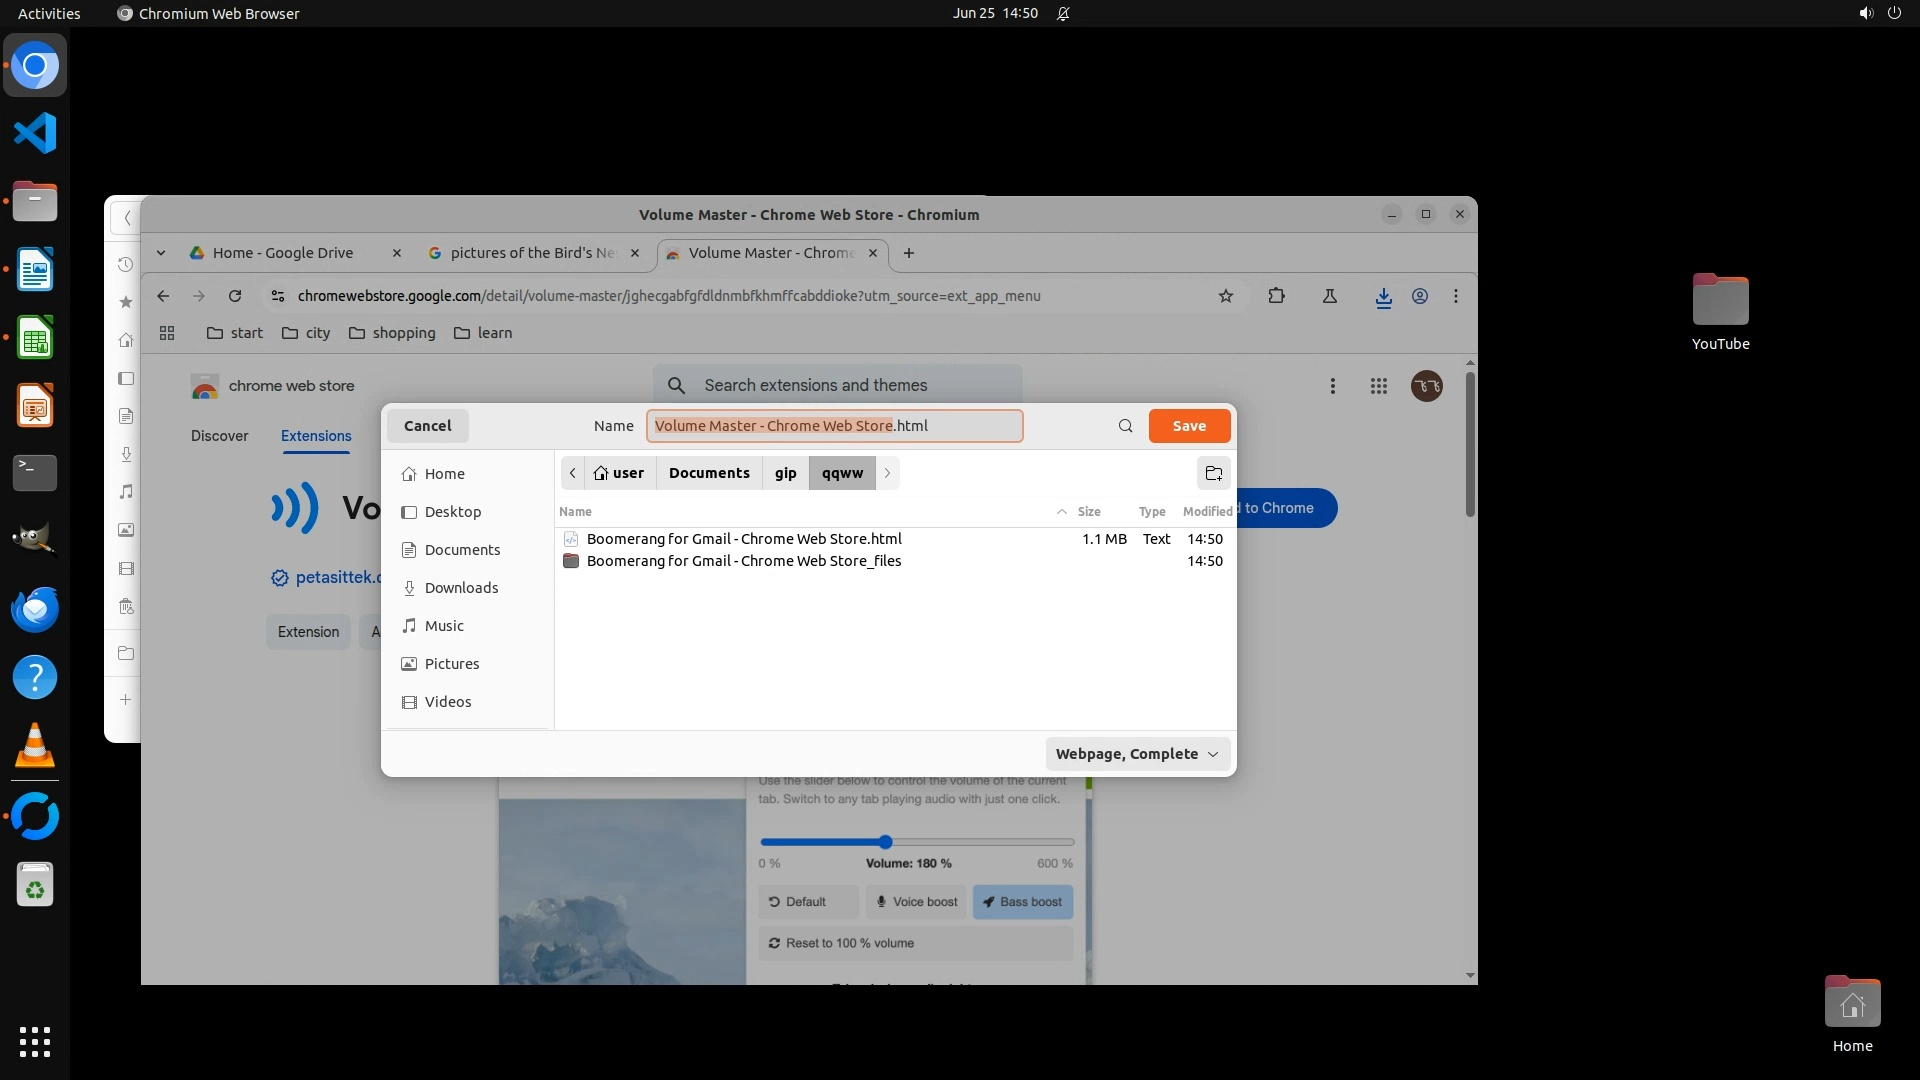The height and width of the screenshot is (1080, 1920).
Task: Open VLC media player from the dock
Action: pos(35,746)
